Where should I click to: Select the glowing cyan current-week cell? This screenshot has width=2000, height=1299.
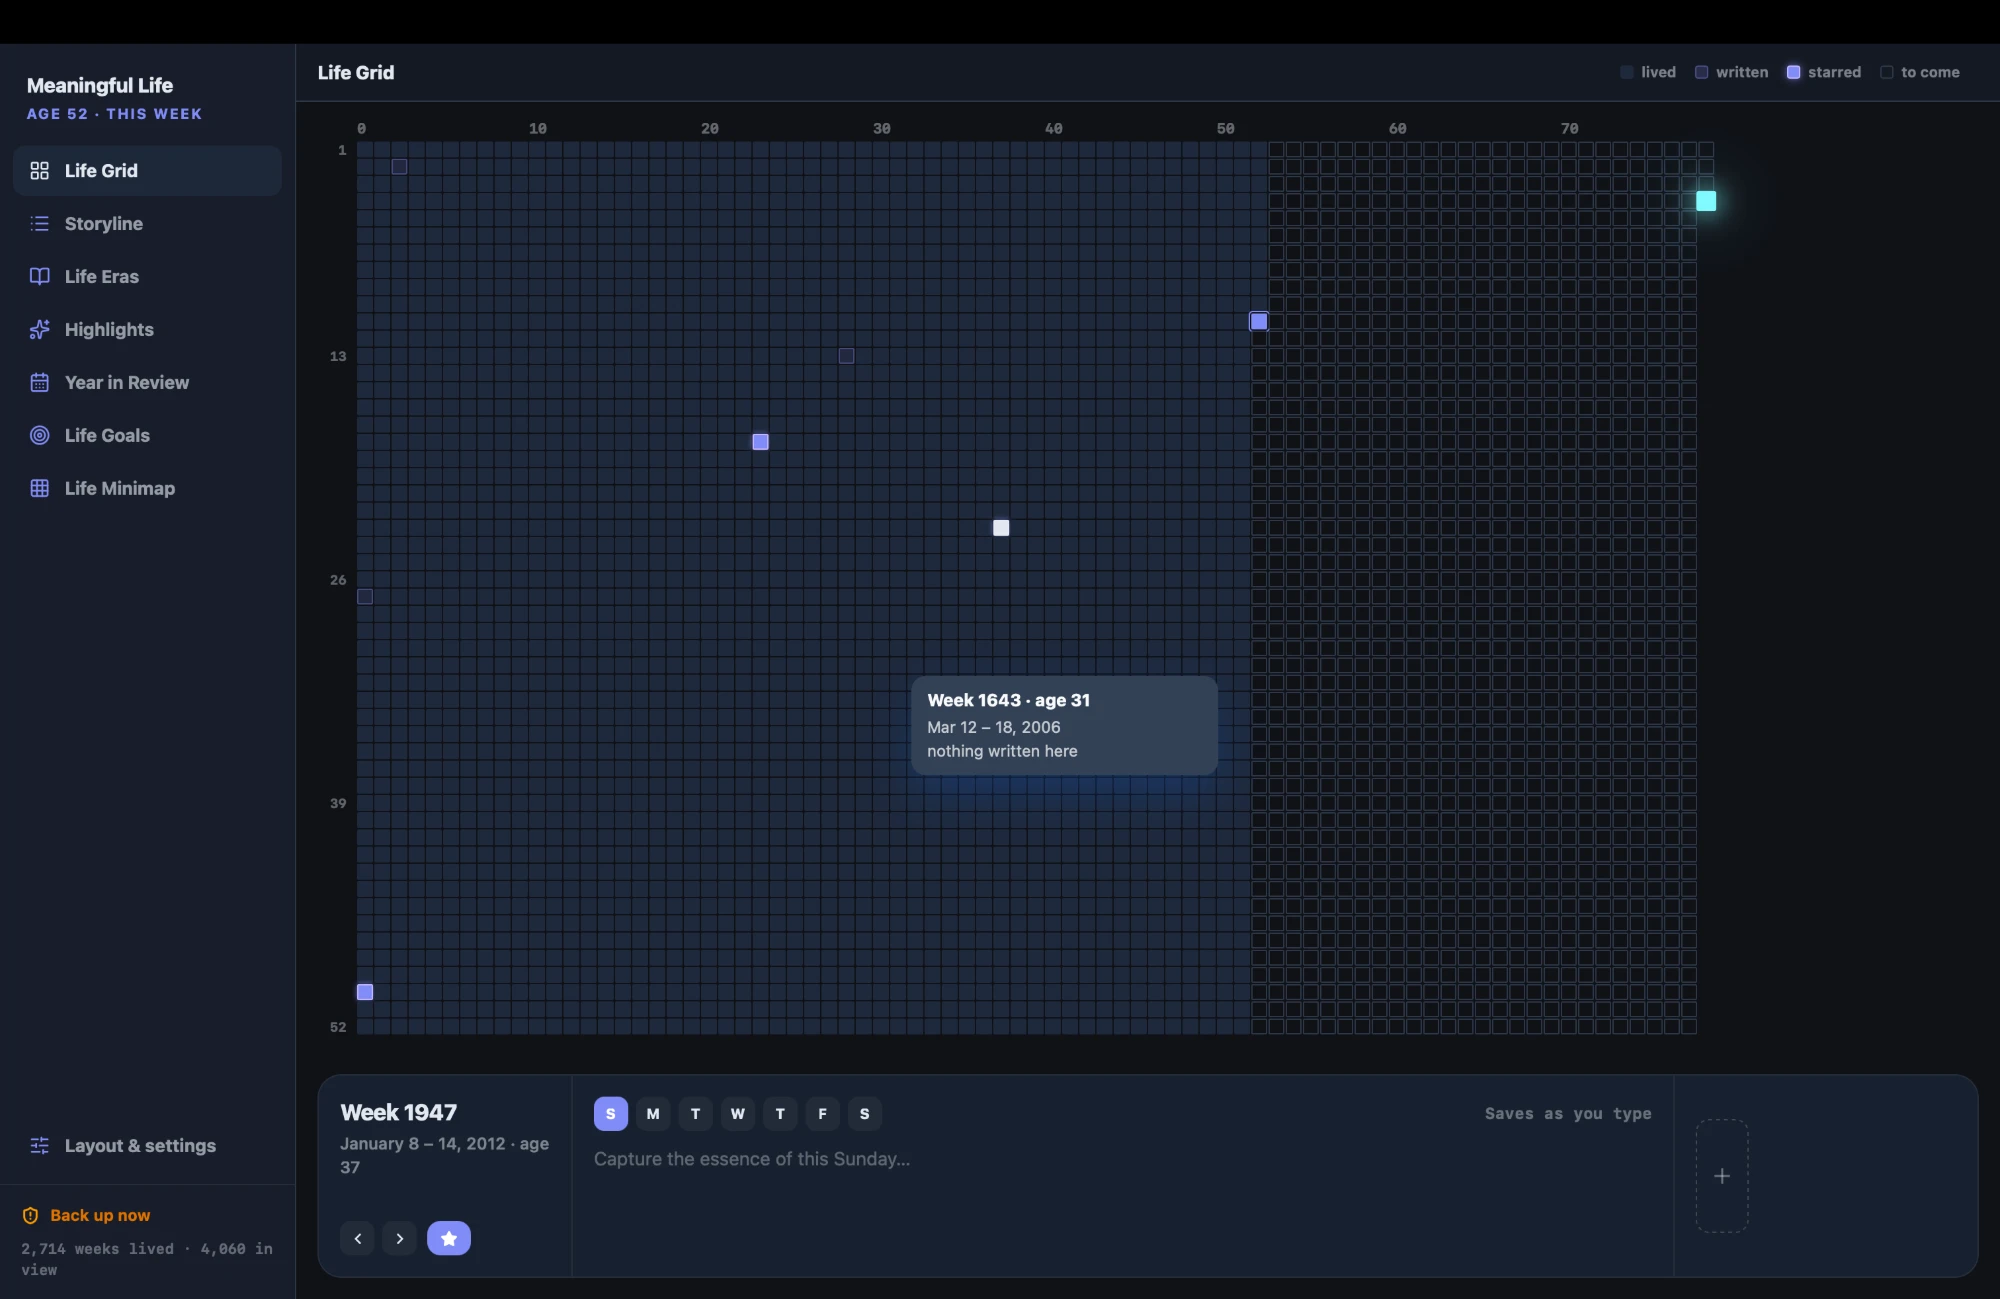[1706, 201]
